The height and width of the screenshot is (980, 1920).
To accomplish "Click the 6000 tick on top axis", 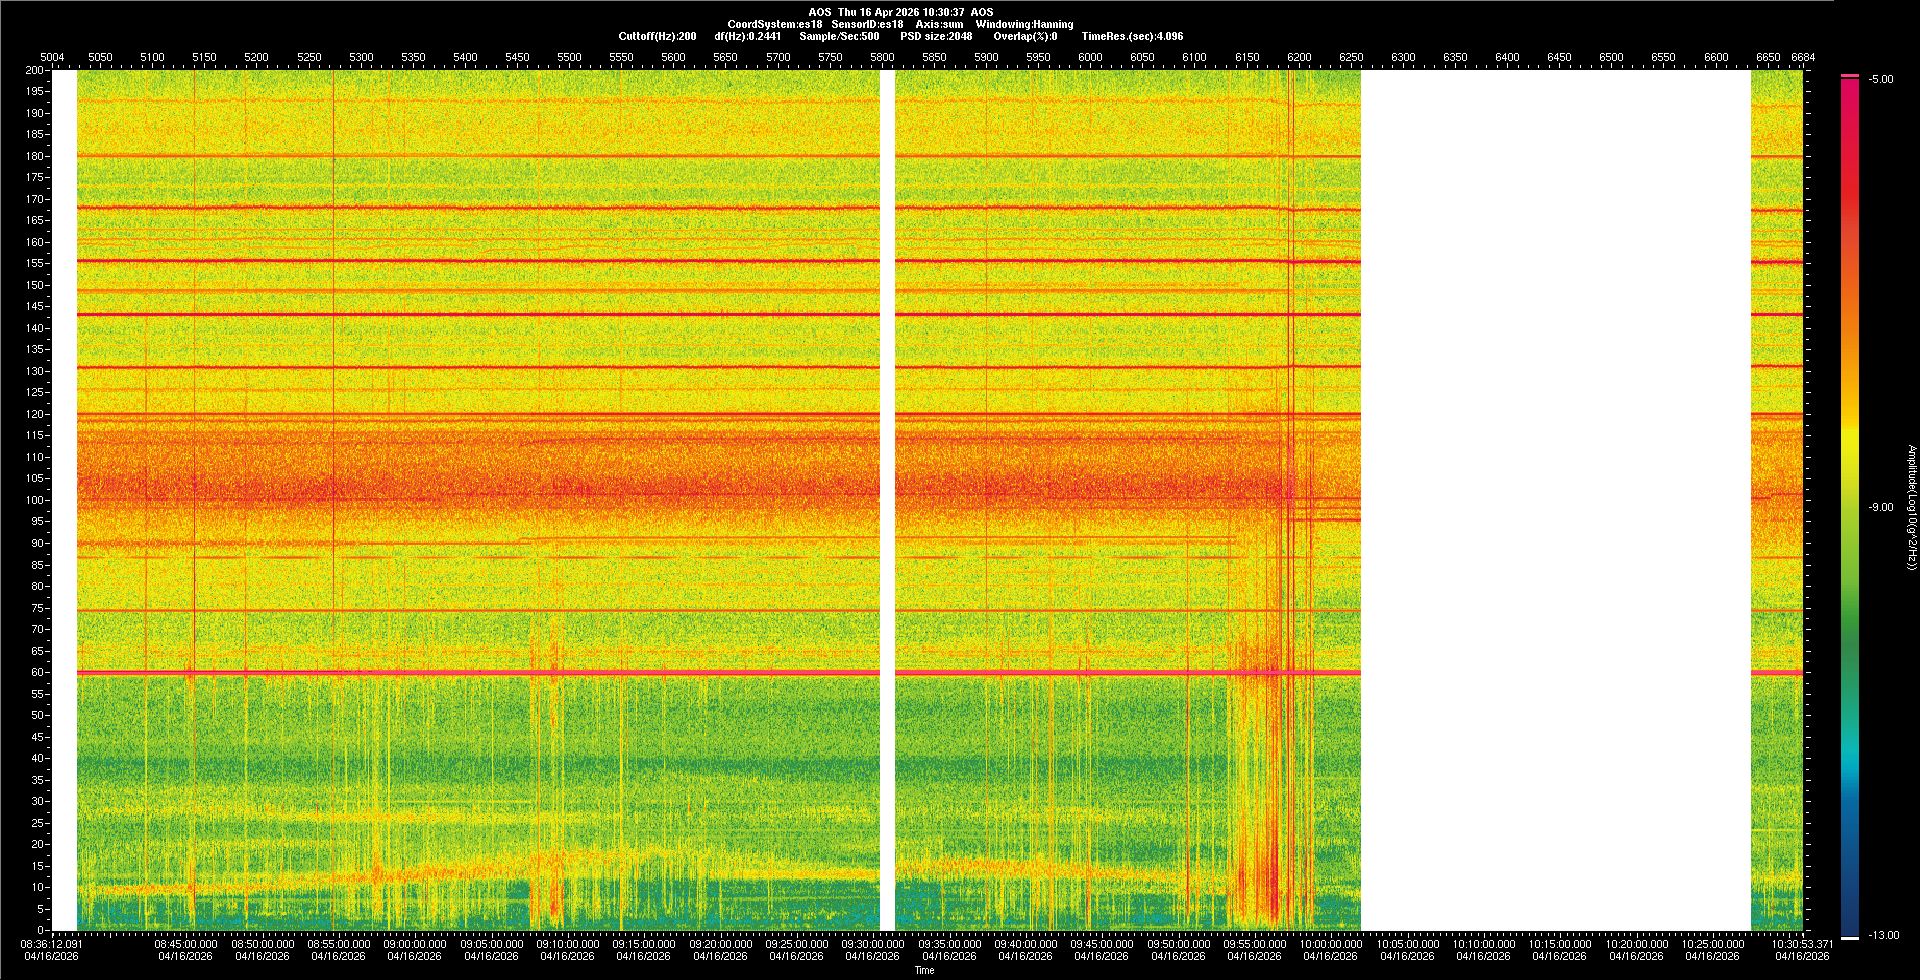I will [1090, 57].
